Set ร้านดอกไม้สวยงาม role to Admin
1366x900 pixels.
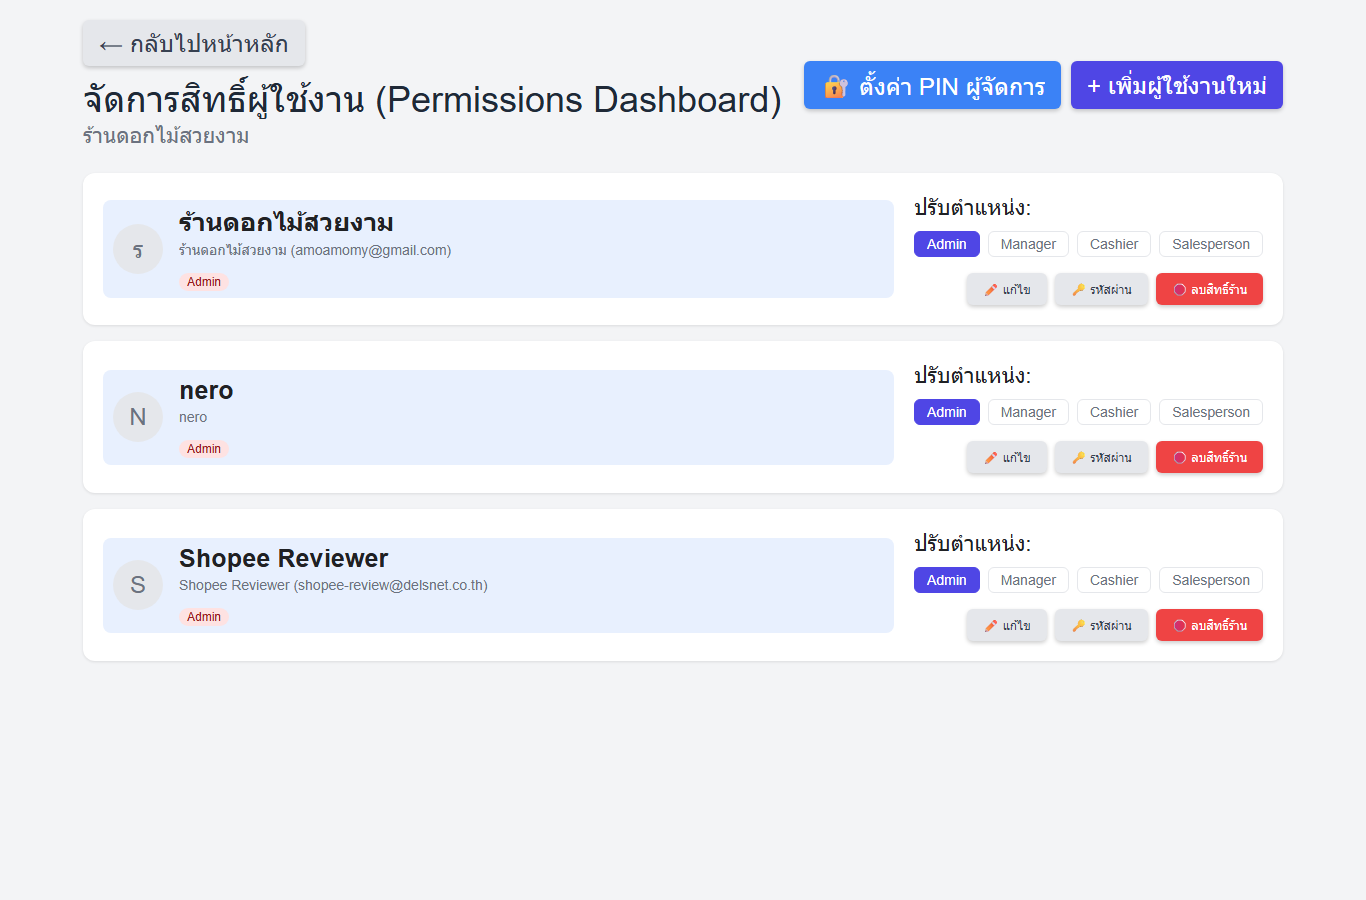[x=947, y=244]
